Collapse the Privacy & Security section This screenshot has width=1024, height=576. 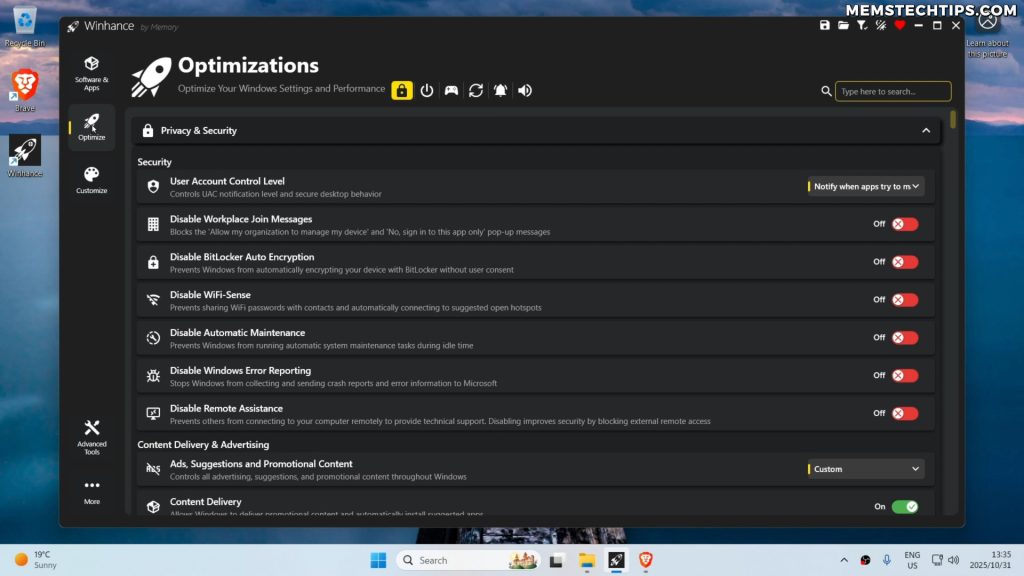coord(926,130)
